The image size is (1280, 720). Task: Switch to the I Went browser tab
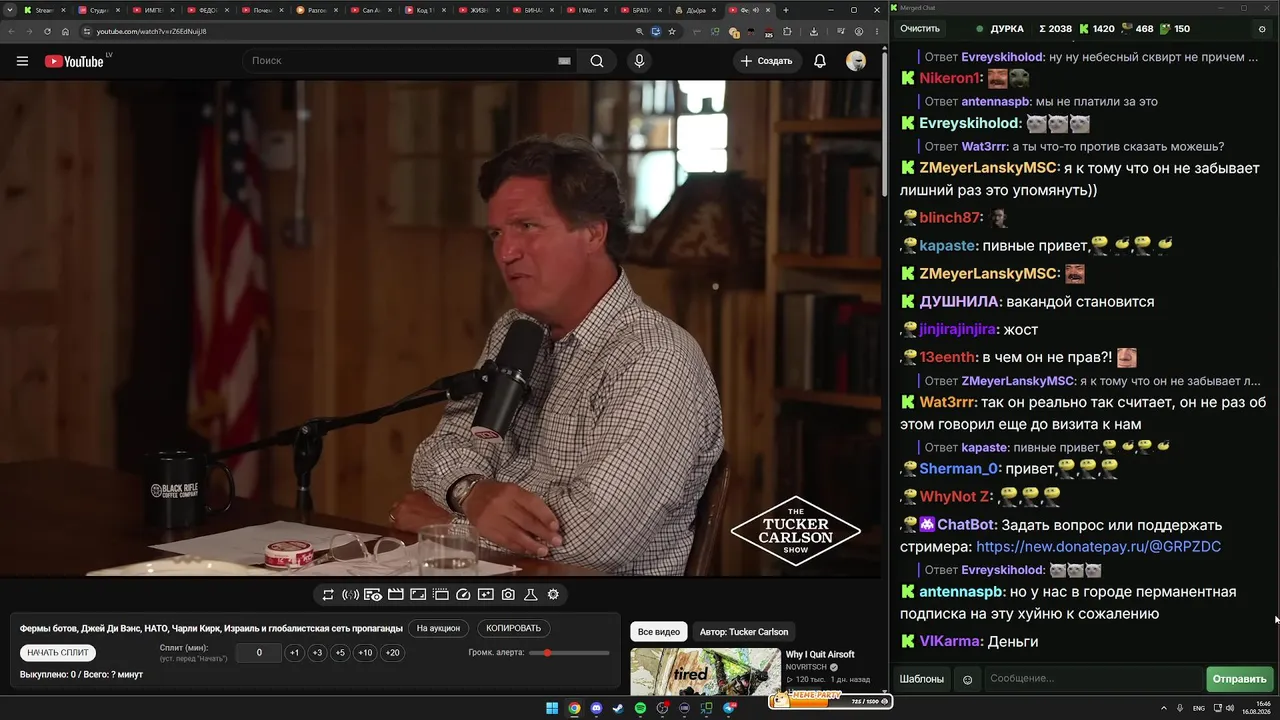pos(588,10)
